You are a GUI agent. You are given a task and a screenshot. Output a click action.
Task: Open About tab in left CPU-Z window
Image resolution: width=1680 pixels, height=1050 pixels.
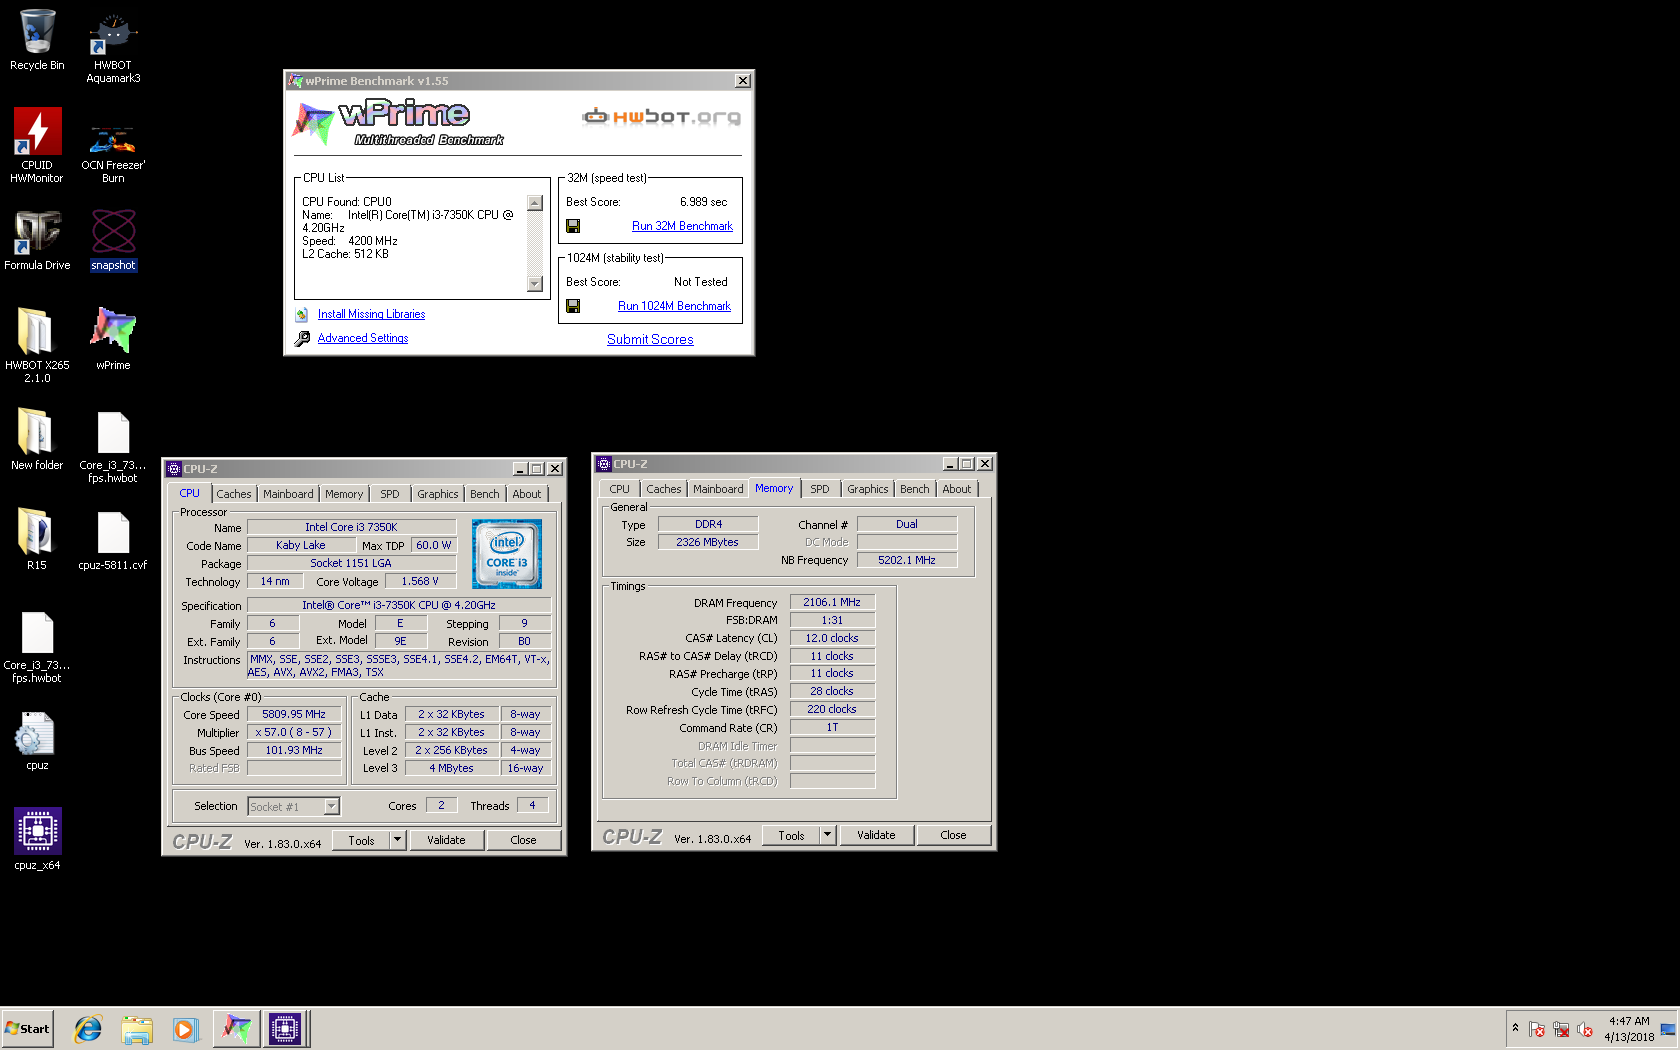(x=527, y=494)
